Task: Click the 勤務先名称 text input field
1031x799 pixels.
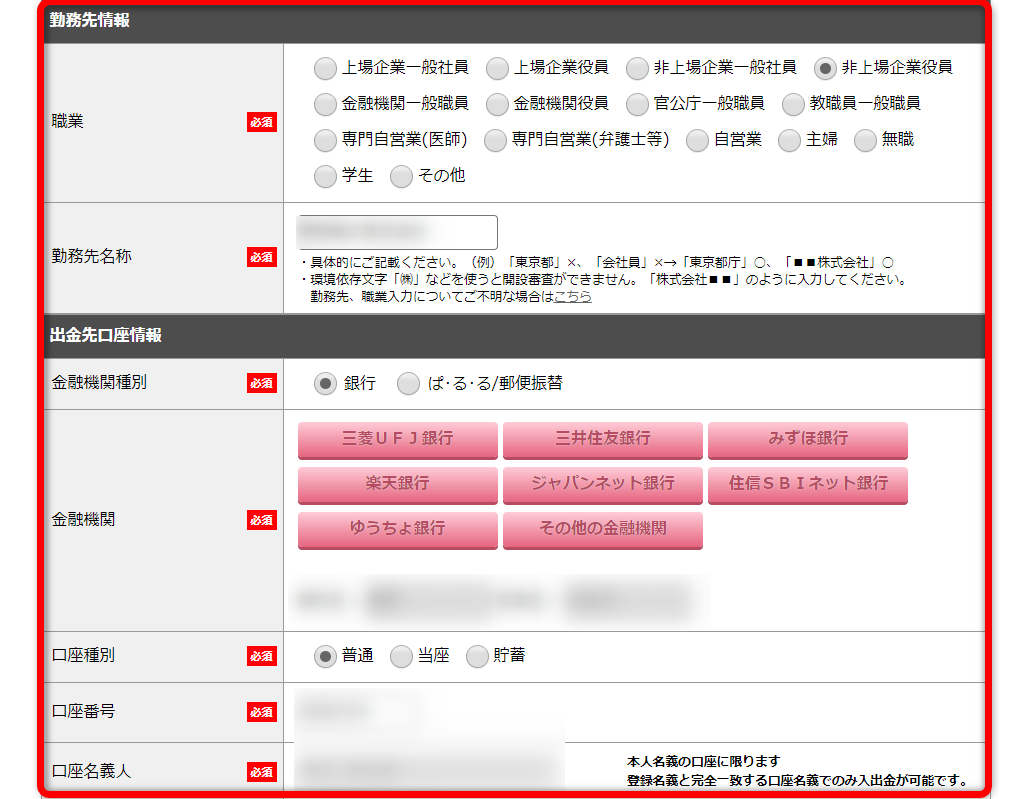Action: pos(397,232)
